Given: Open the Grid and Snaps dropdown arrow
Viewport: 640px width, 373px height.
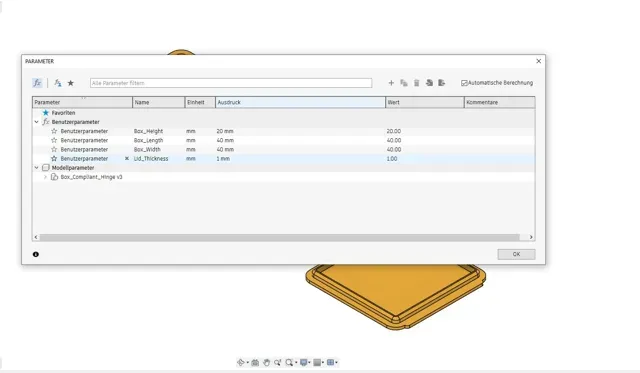Looking at the screenshot, I should (x=323, y=362).
